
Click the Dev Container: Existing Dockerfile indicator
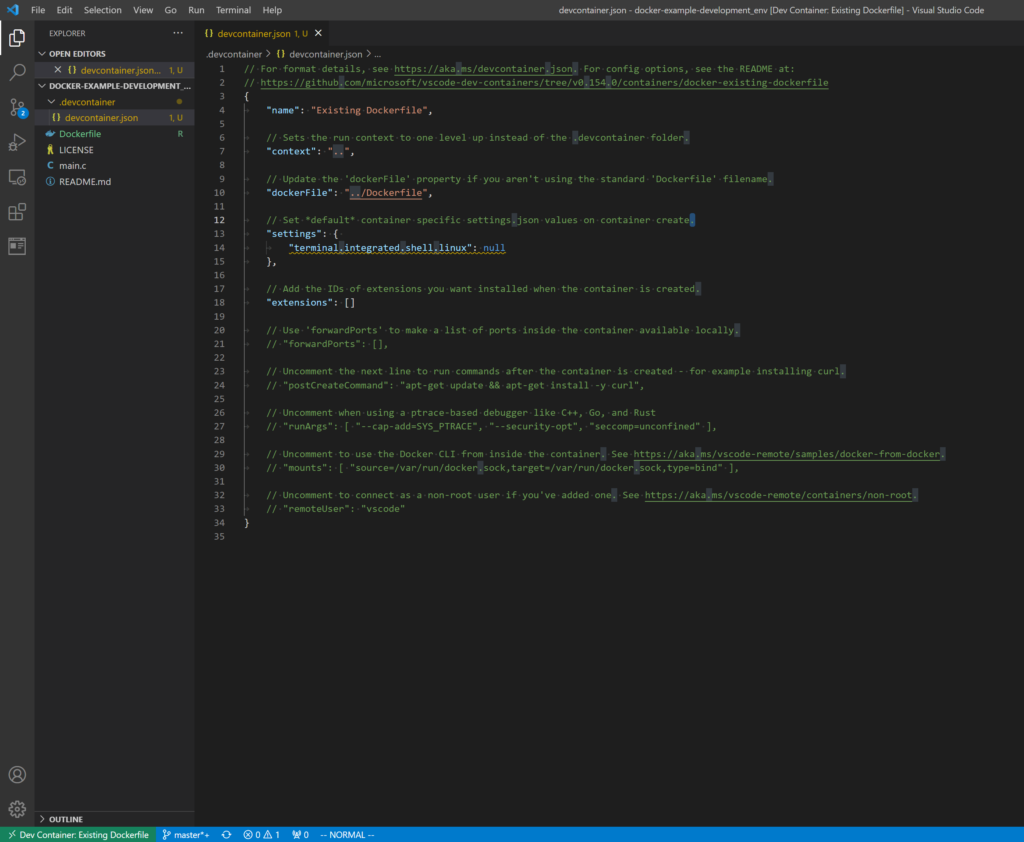[78, 834]
